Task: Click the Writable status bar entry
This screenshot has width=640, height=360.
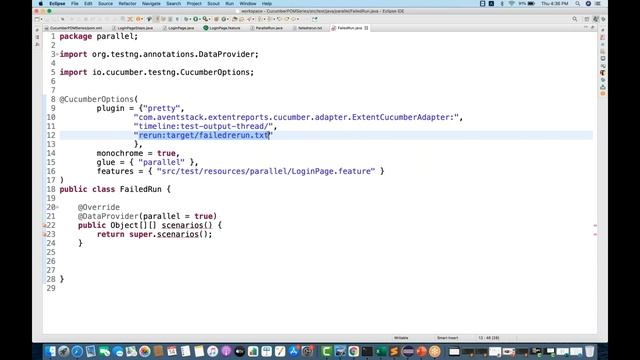Action: click(x=401, y=338)
